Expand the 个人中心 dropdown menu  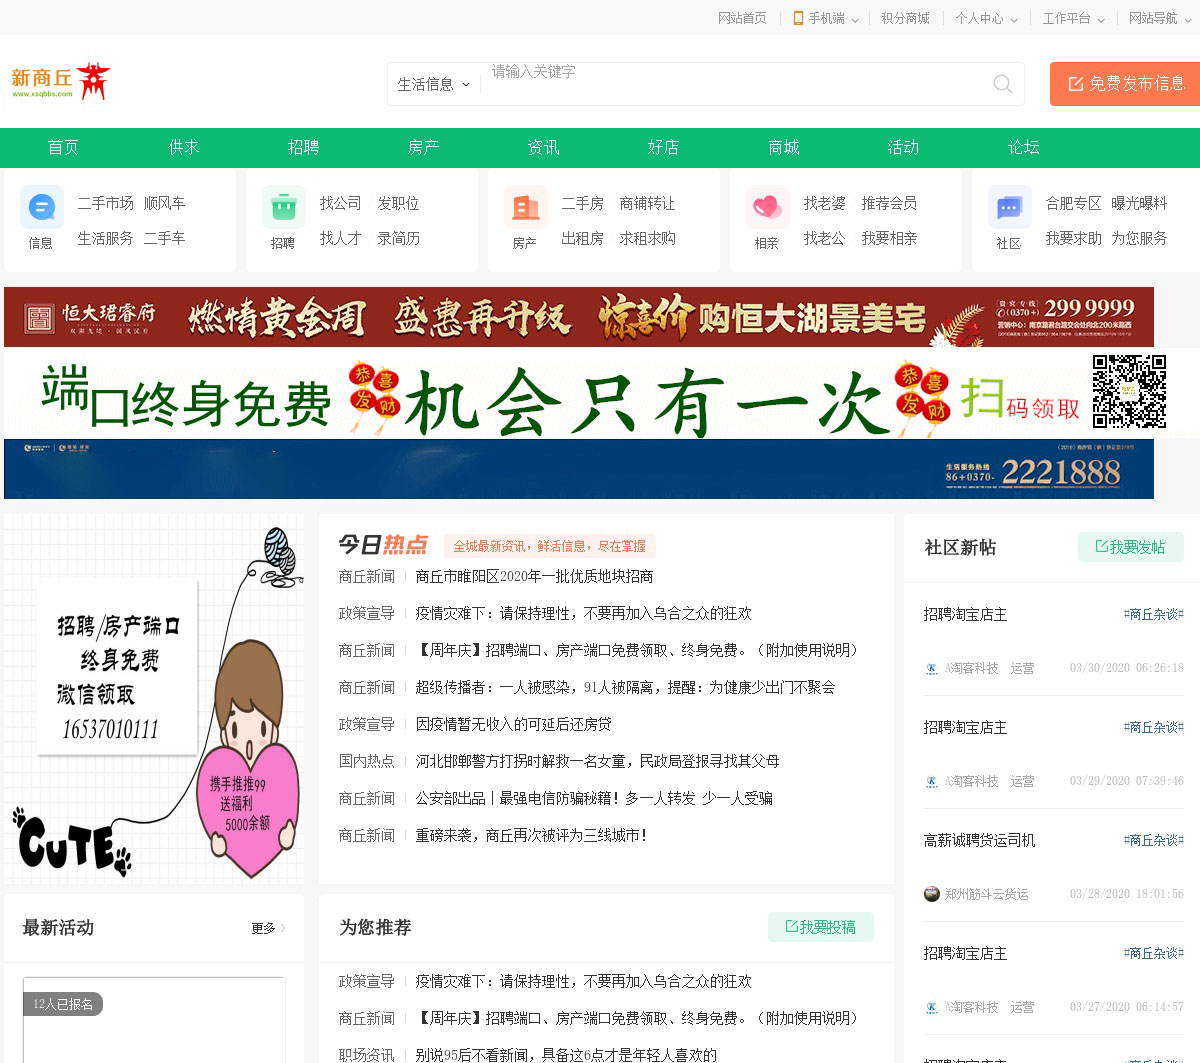pyautogui.click(x=985, y=18)
